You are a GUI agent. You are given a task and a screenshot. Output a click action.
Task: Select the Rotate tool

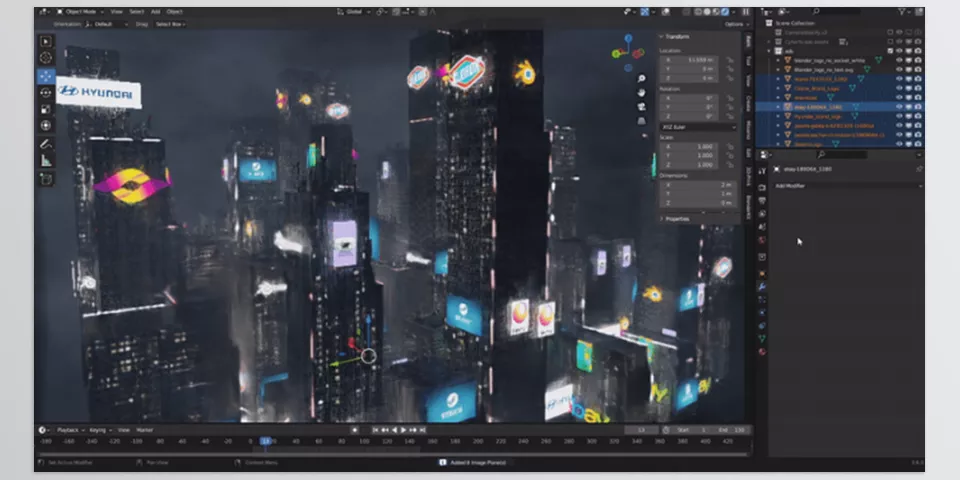pyautogui.click(x=46, y=92)
